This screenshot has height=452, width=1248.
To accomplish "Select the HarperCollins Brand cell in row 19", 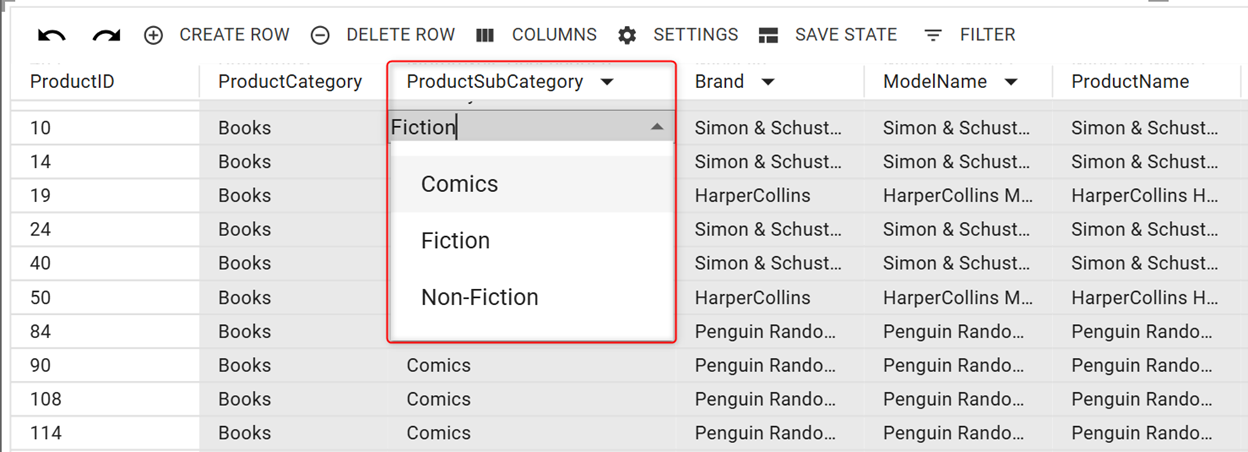I will click(x=752, y=196).
